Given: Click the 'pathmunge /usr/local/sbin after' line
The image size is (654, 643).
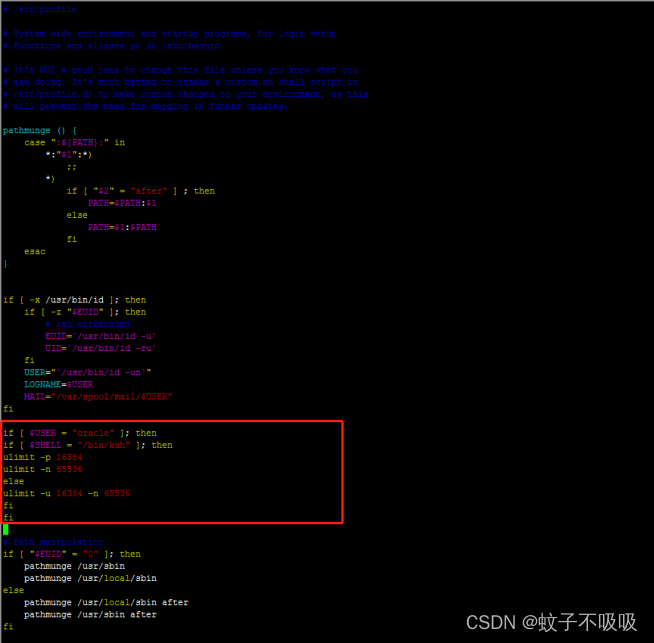Looking at the screenshot, I should pos(106,602).
